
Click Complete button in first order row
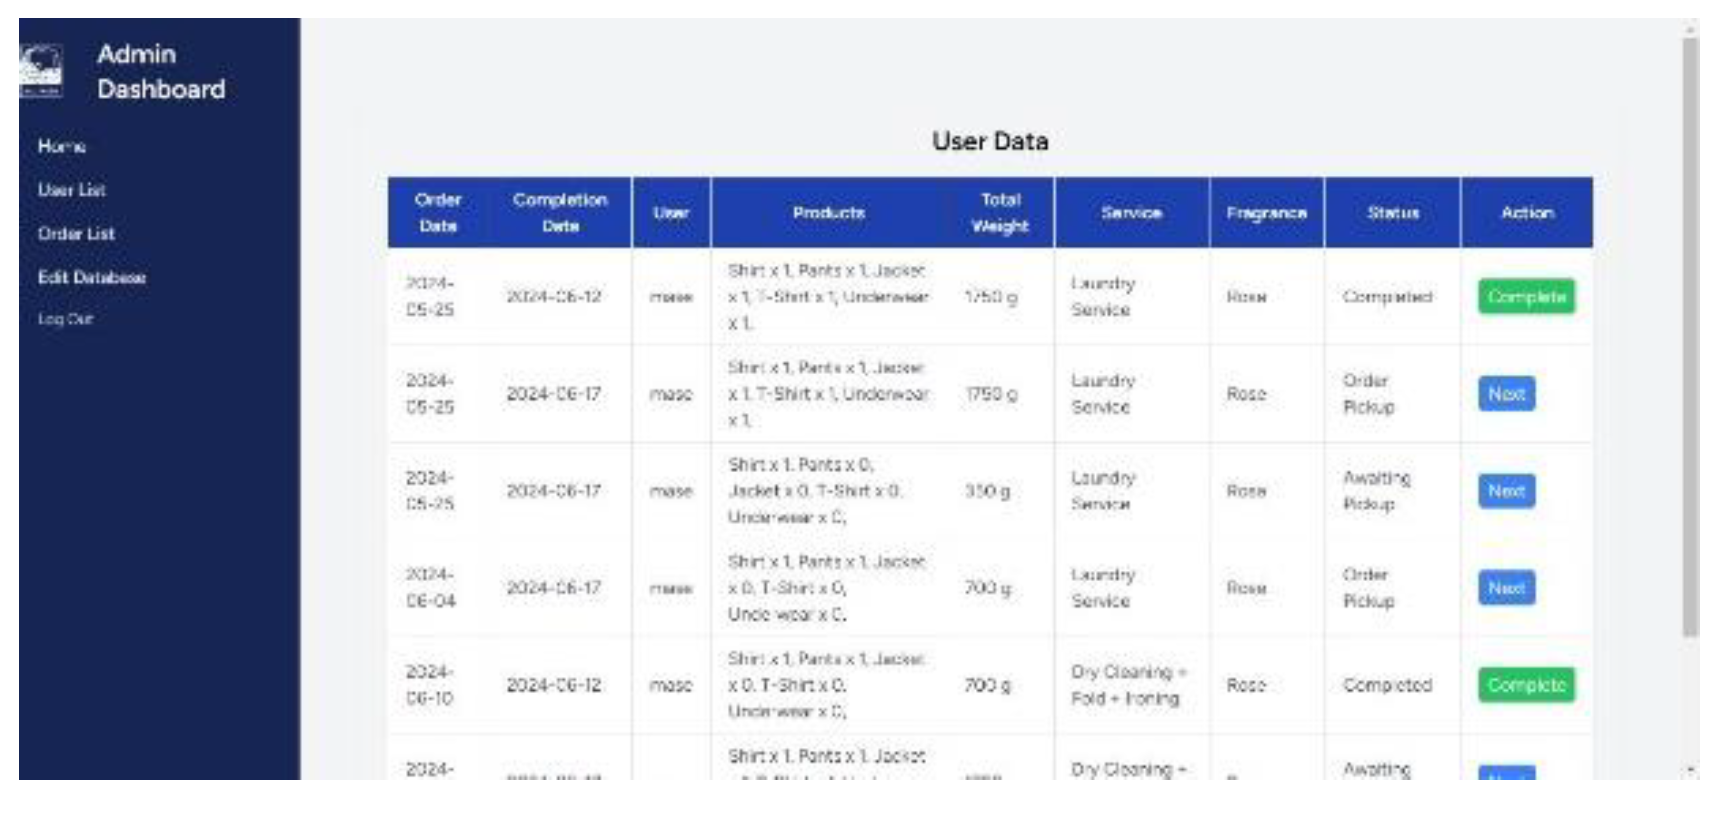[x=1525, y=297]
